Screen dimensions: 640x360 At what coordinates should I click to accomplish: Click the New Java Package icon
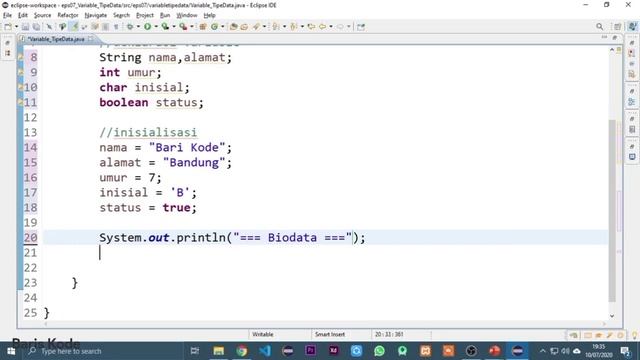pyautogui.click(x=203, y=27)
